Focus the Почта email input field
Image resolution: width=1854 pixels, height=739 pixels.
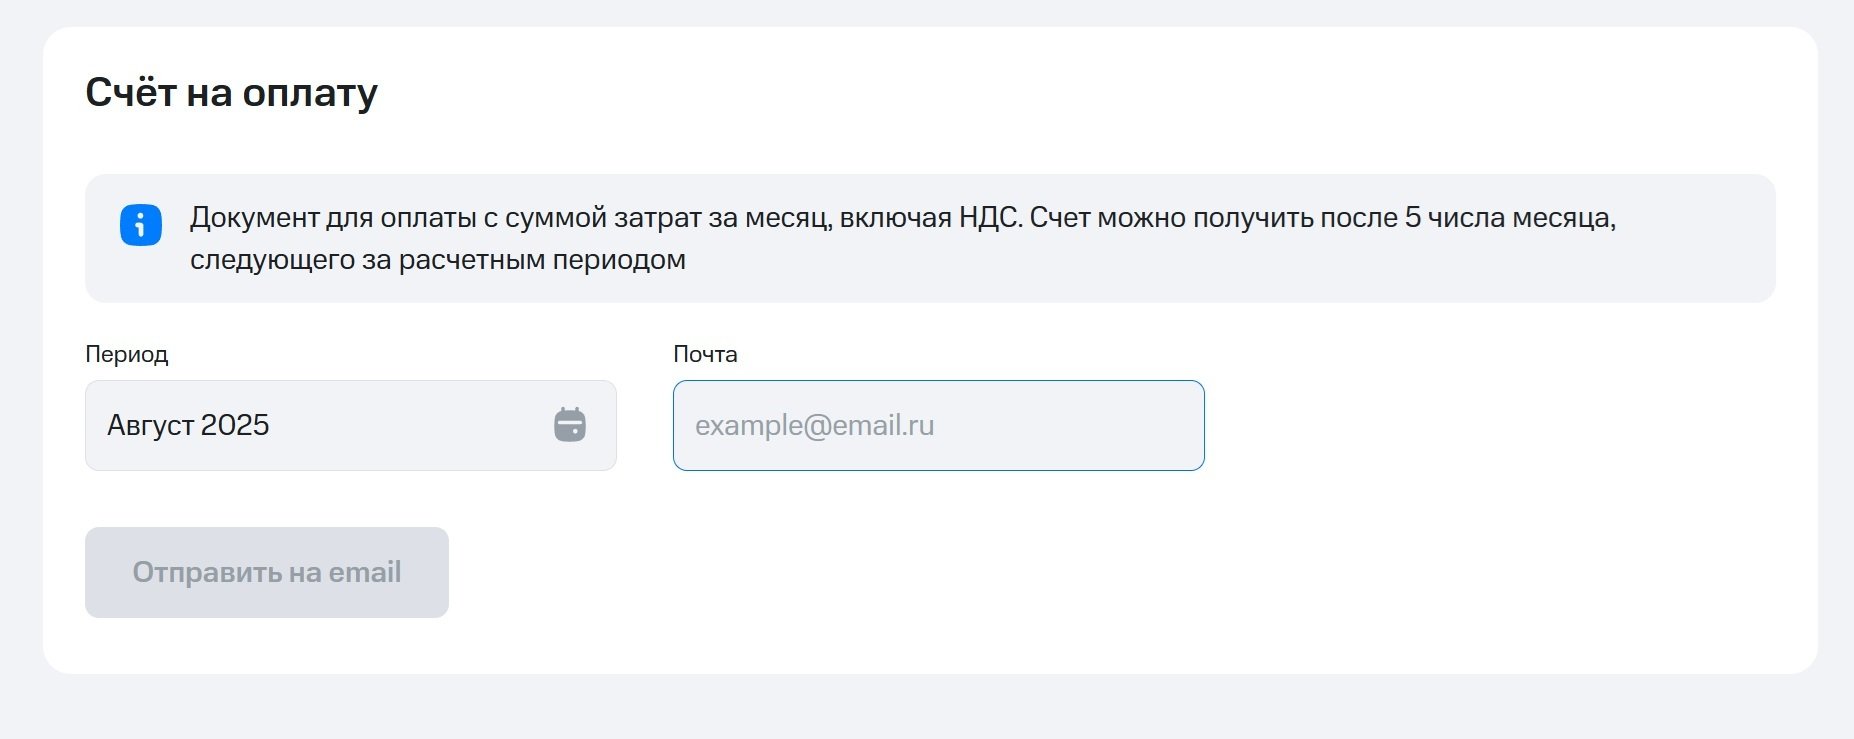(x=938, y=425)
